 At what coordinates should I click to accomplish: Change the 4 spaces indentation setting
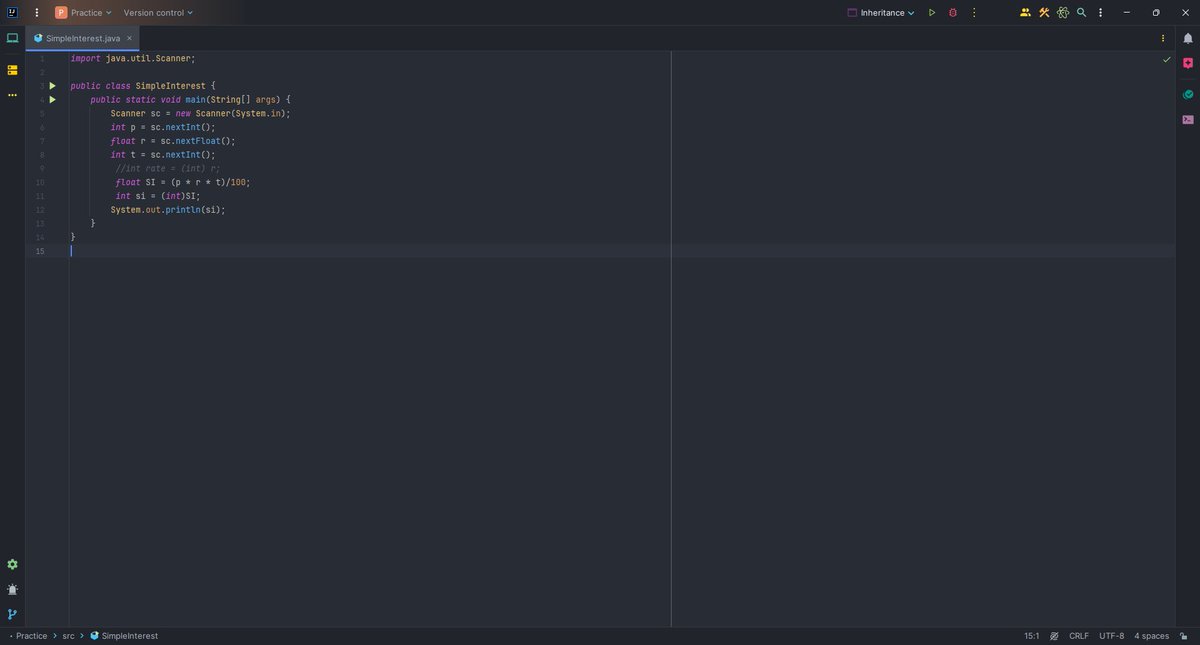coord(1151,636)
